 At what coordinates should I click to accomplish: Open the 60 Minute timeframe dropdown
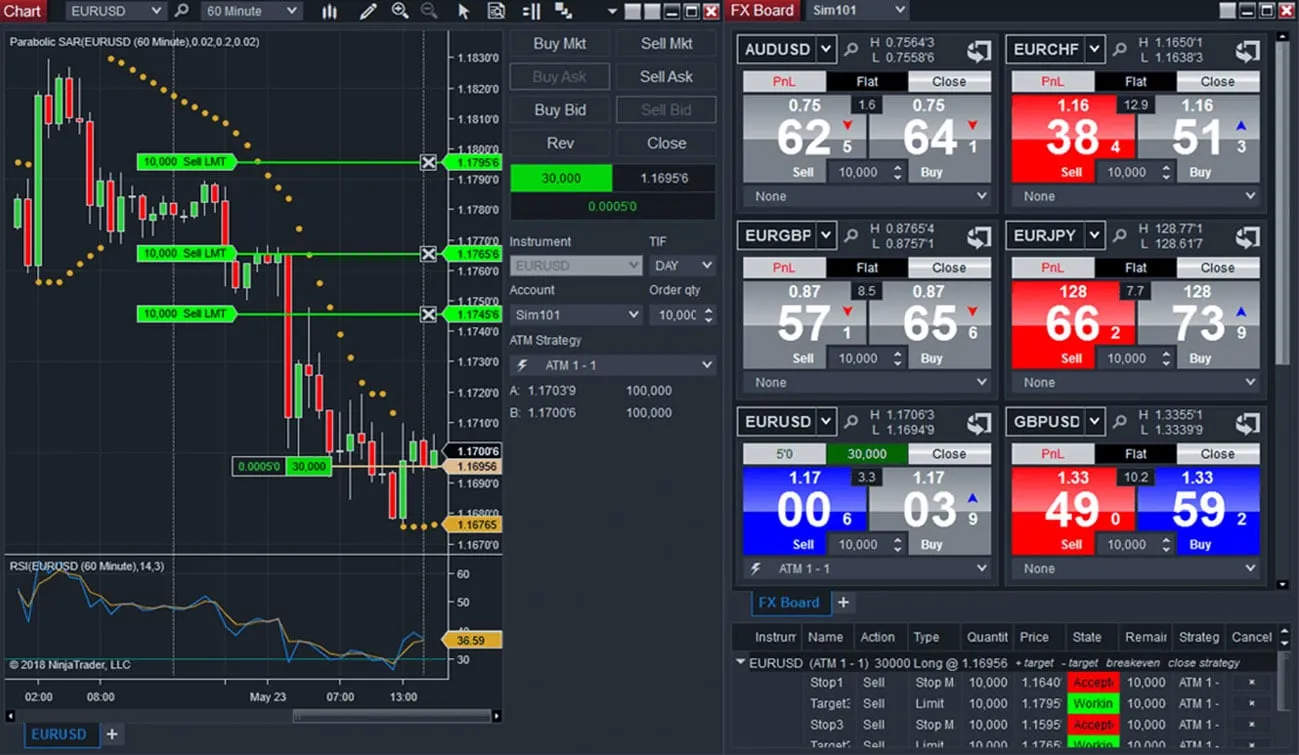(x=251, y=10)
